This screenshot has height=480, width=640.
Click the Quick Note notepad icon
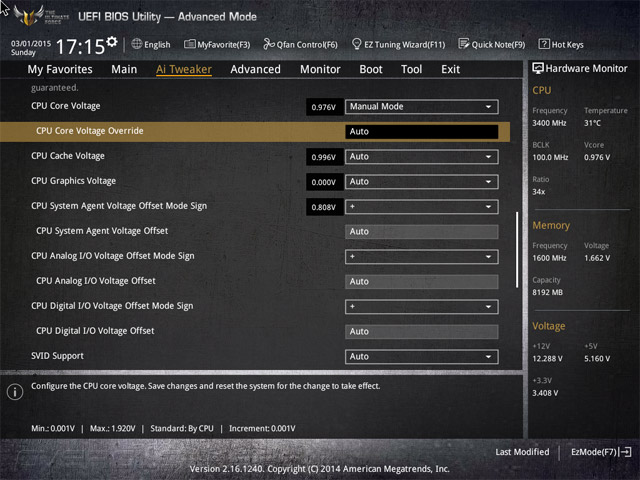pyautogui.click(x=464, y=44)
